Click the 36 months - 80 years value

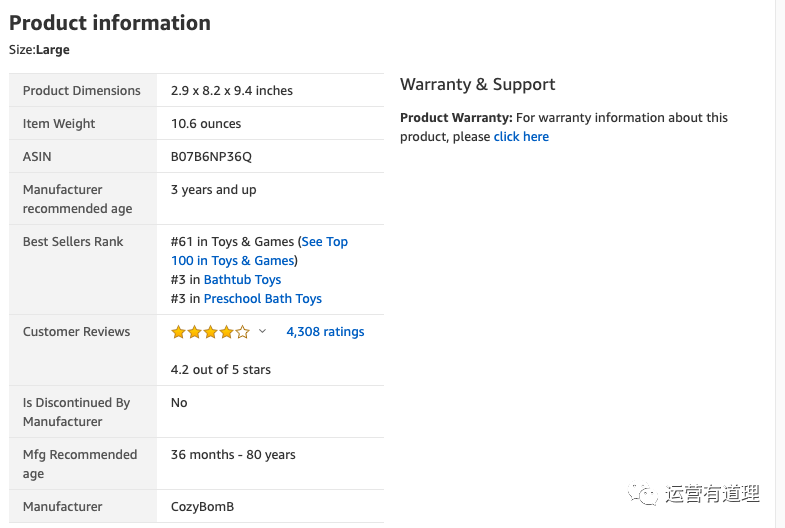click(233, 454)
